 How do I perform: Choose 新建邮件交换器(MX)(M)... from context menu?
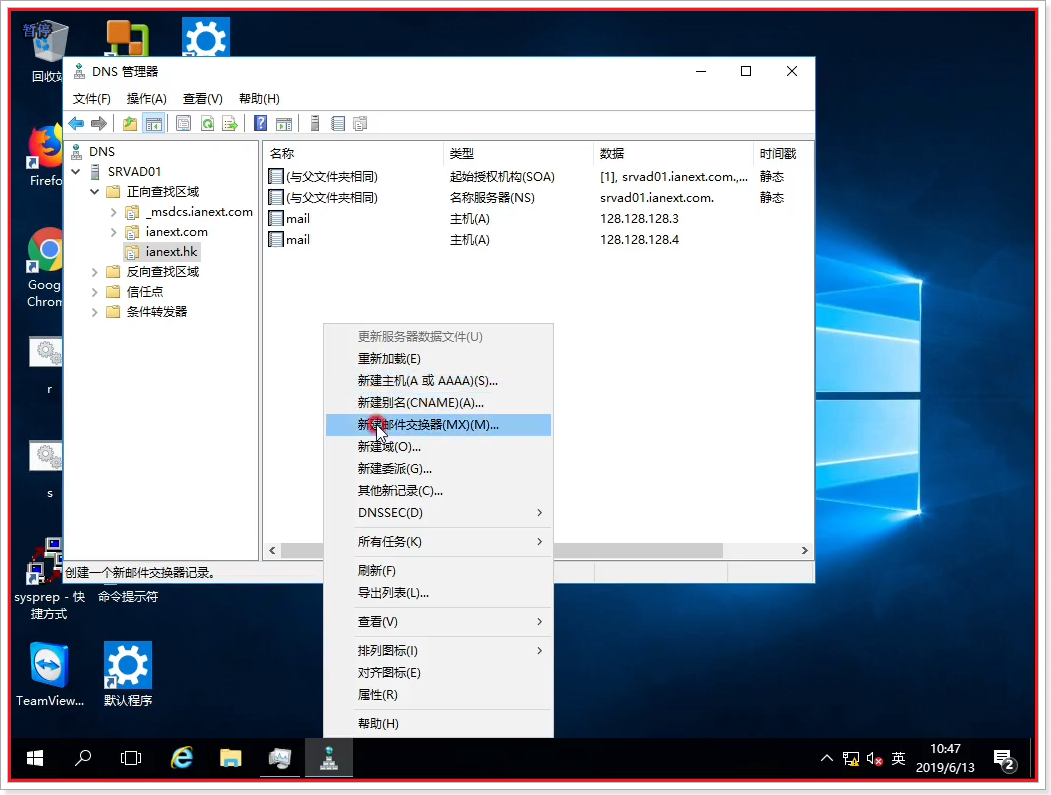point(438,425)
